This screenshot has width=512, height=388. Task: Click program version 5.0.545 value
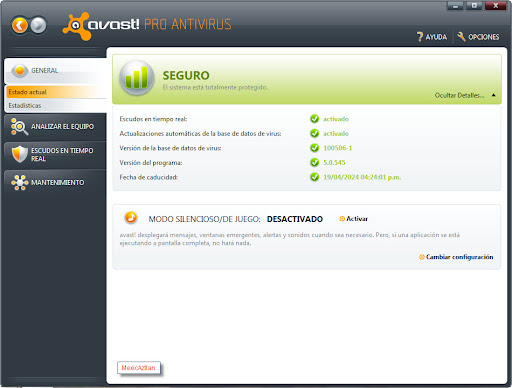[334, 163]
